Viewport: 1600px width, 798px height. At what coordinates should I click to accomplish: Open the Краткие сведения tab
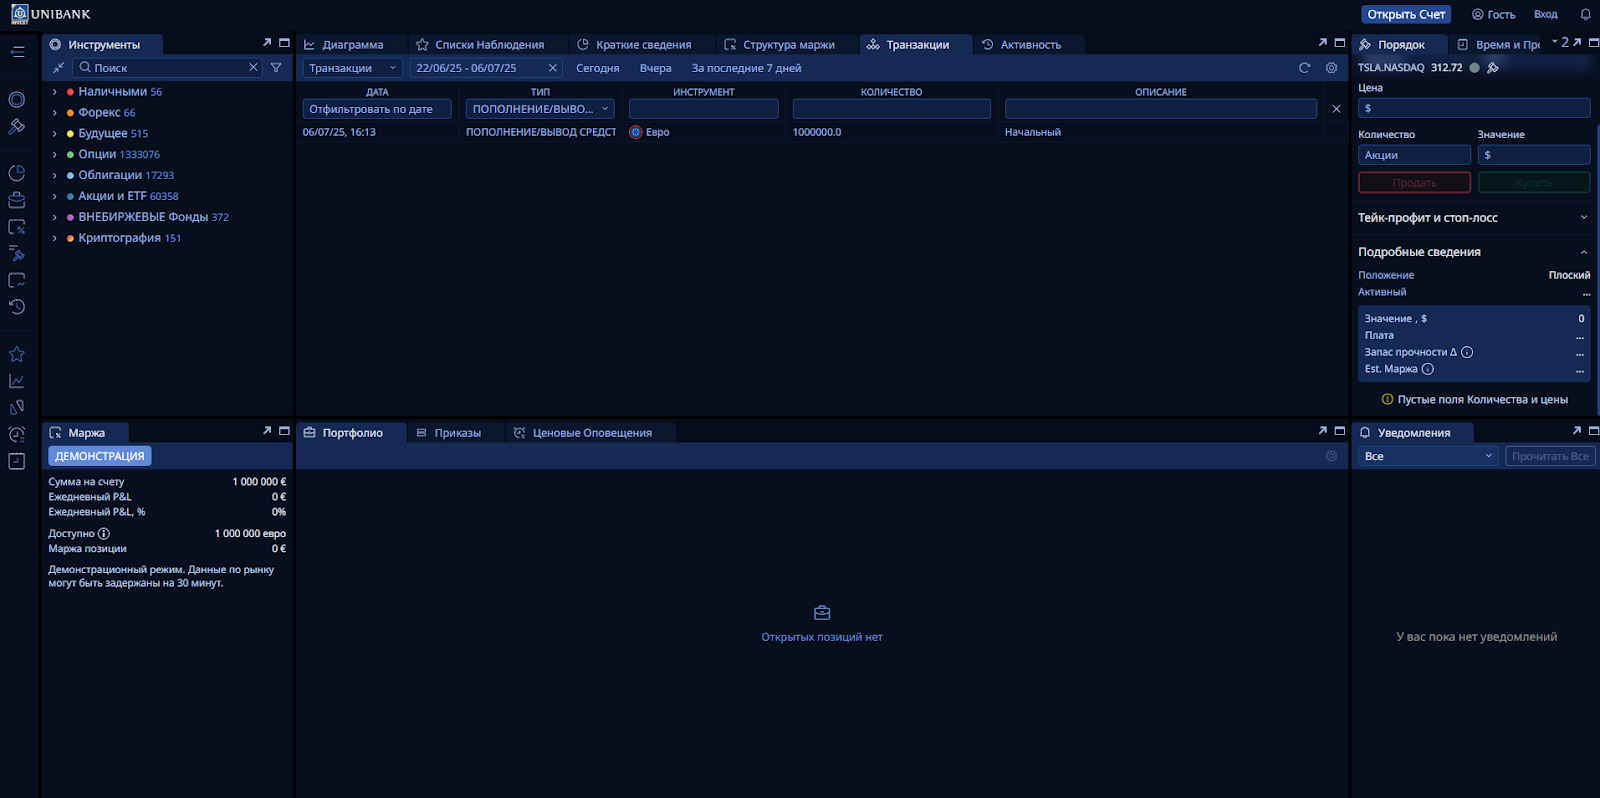click(x=634, y=45)
